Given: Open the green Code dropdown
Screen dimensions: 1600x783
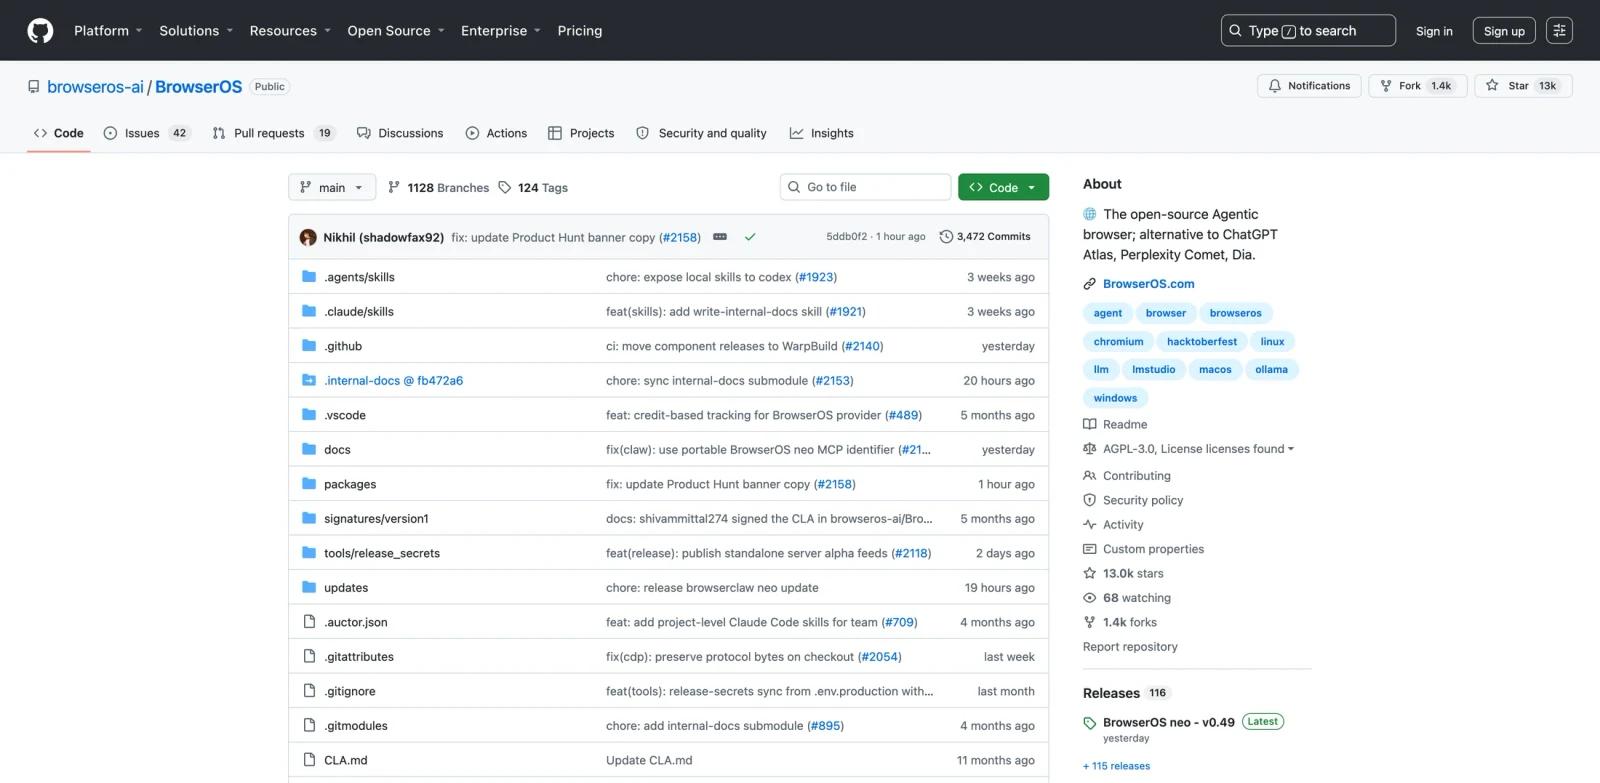Looking at the screenshot, I should click(1003, 187).
